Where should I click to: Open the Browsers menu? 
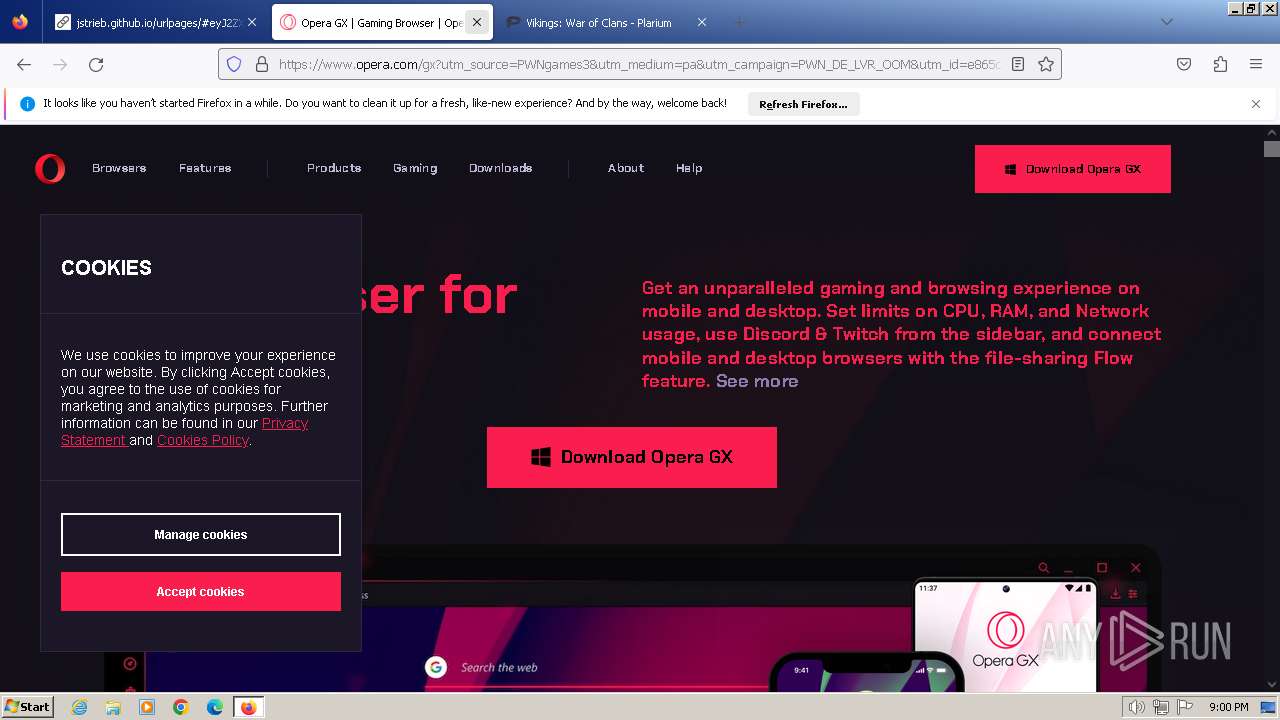tap(119, 168)
